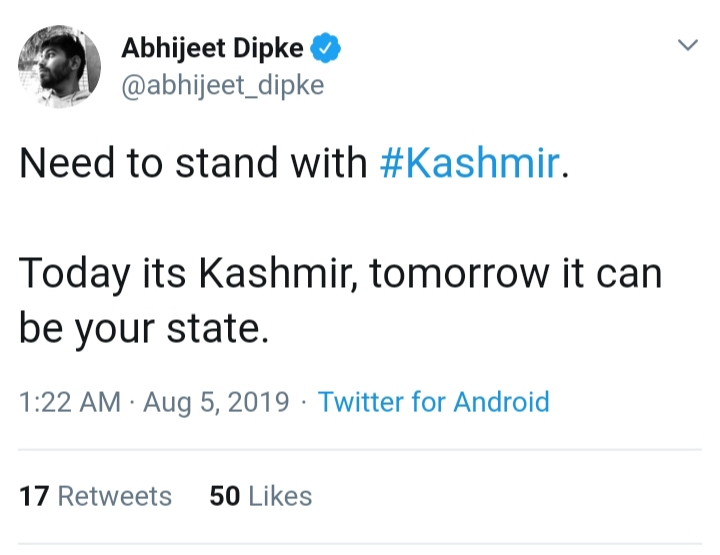Click the word 'Likes' label
Screen dimensions: 720x555
click(280, 496)
